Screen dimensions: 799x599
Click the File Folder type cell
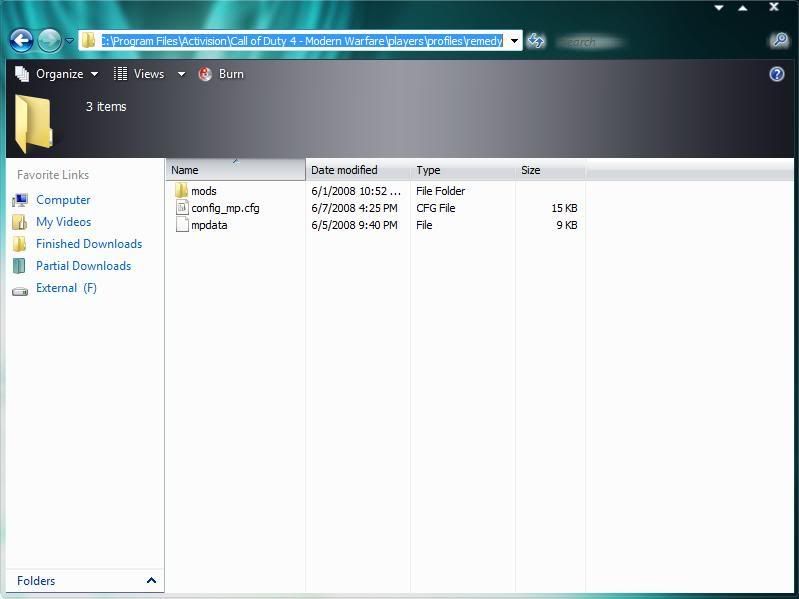(440, 191)
